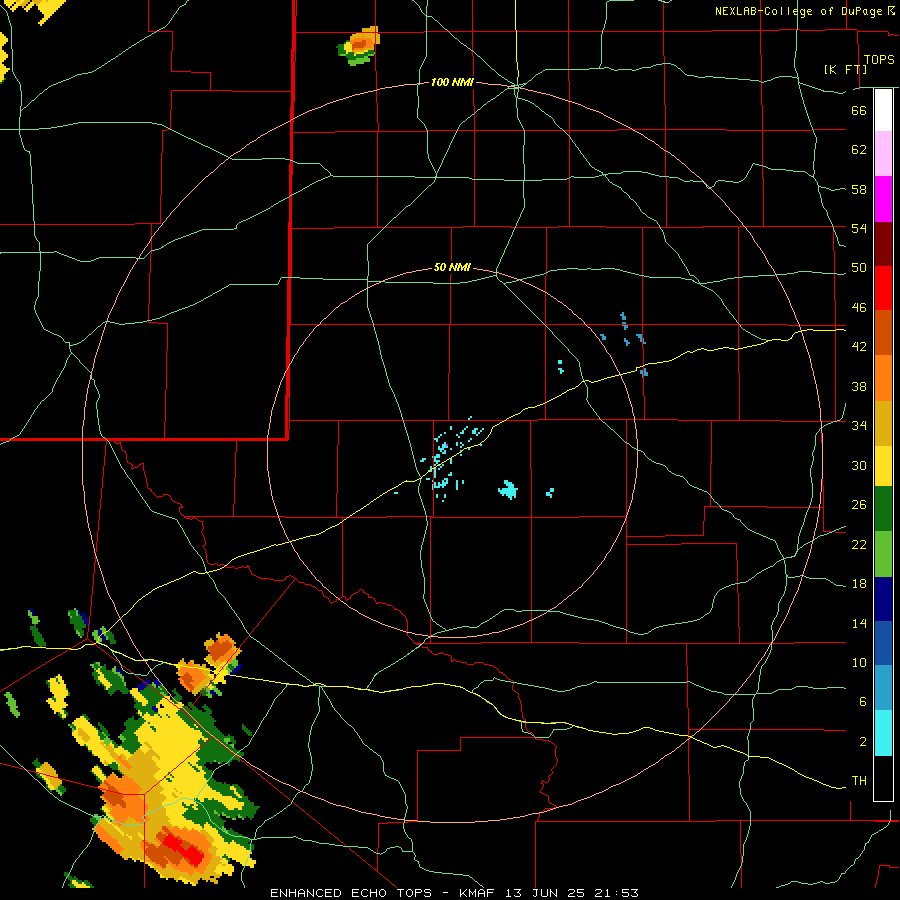Click the 13 JUN 25 date stamp
The image size is (900, 900).
(545, 893)
